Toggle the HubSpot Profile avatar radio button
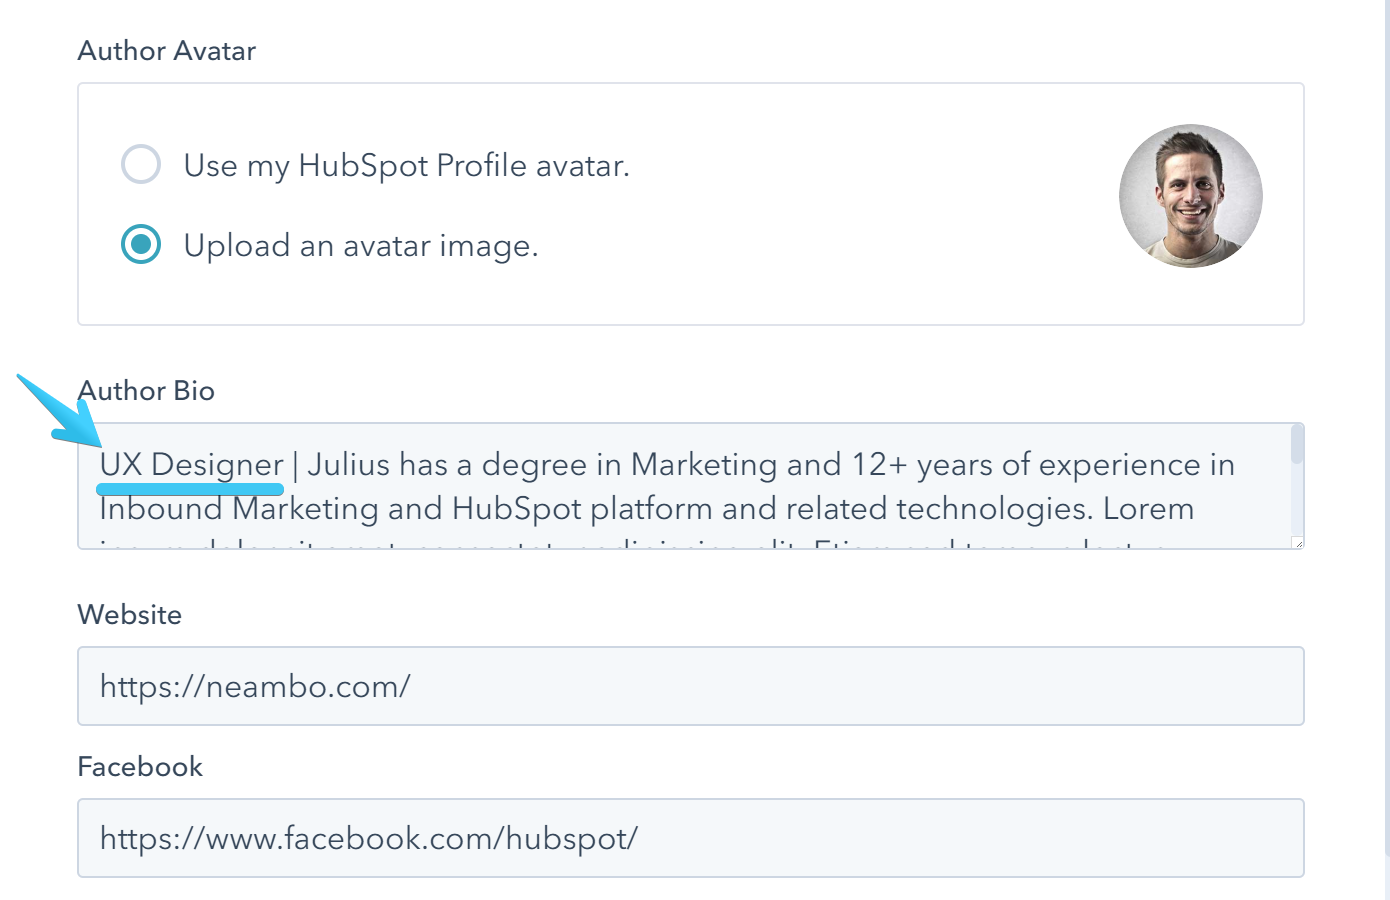This screenshot has height=900, width=1390. 141,164
